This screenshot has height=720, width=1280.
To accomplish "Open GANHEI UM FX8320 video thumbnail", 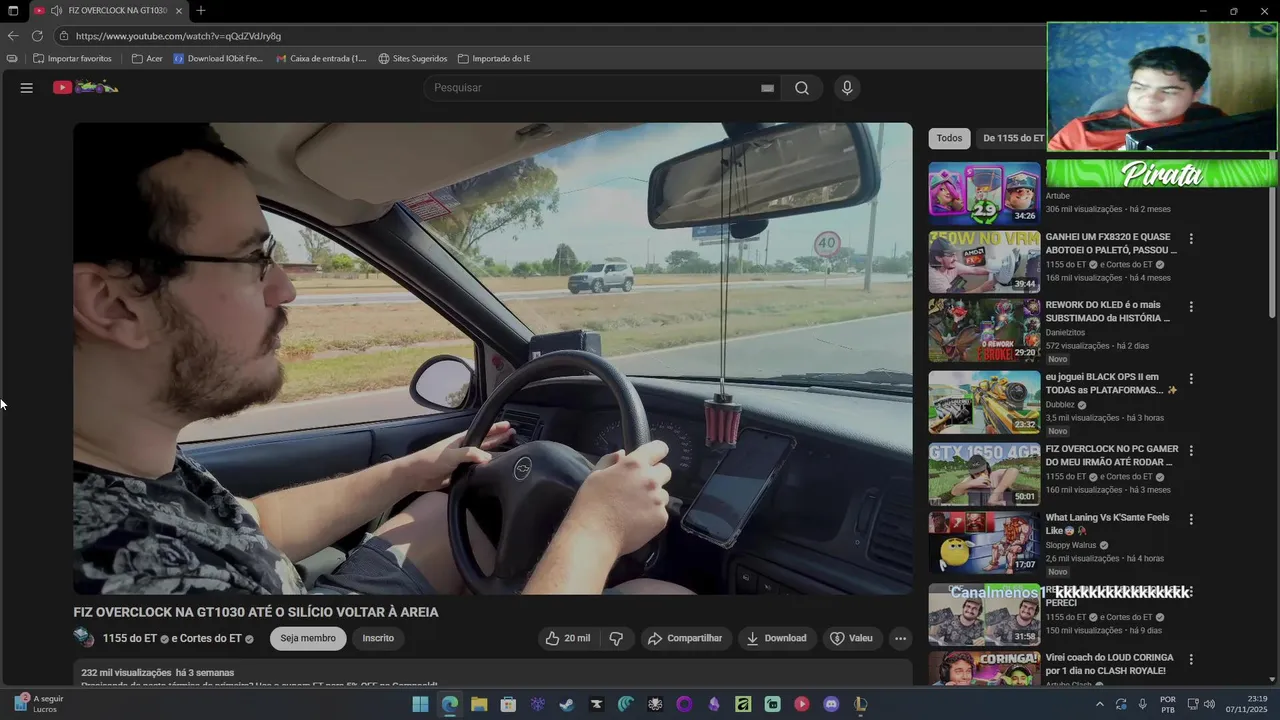I will [984, 262].
